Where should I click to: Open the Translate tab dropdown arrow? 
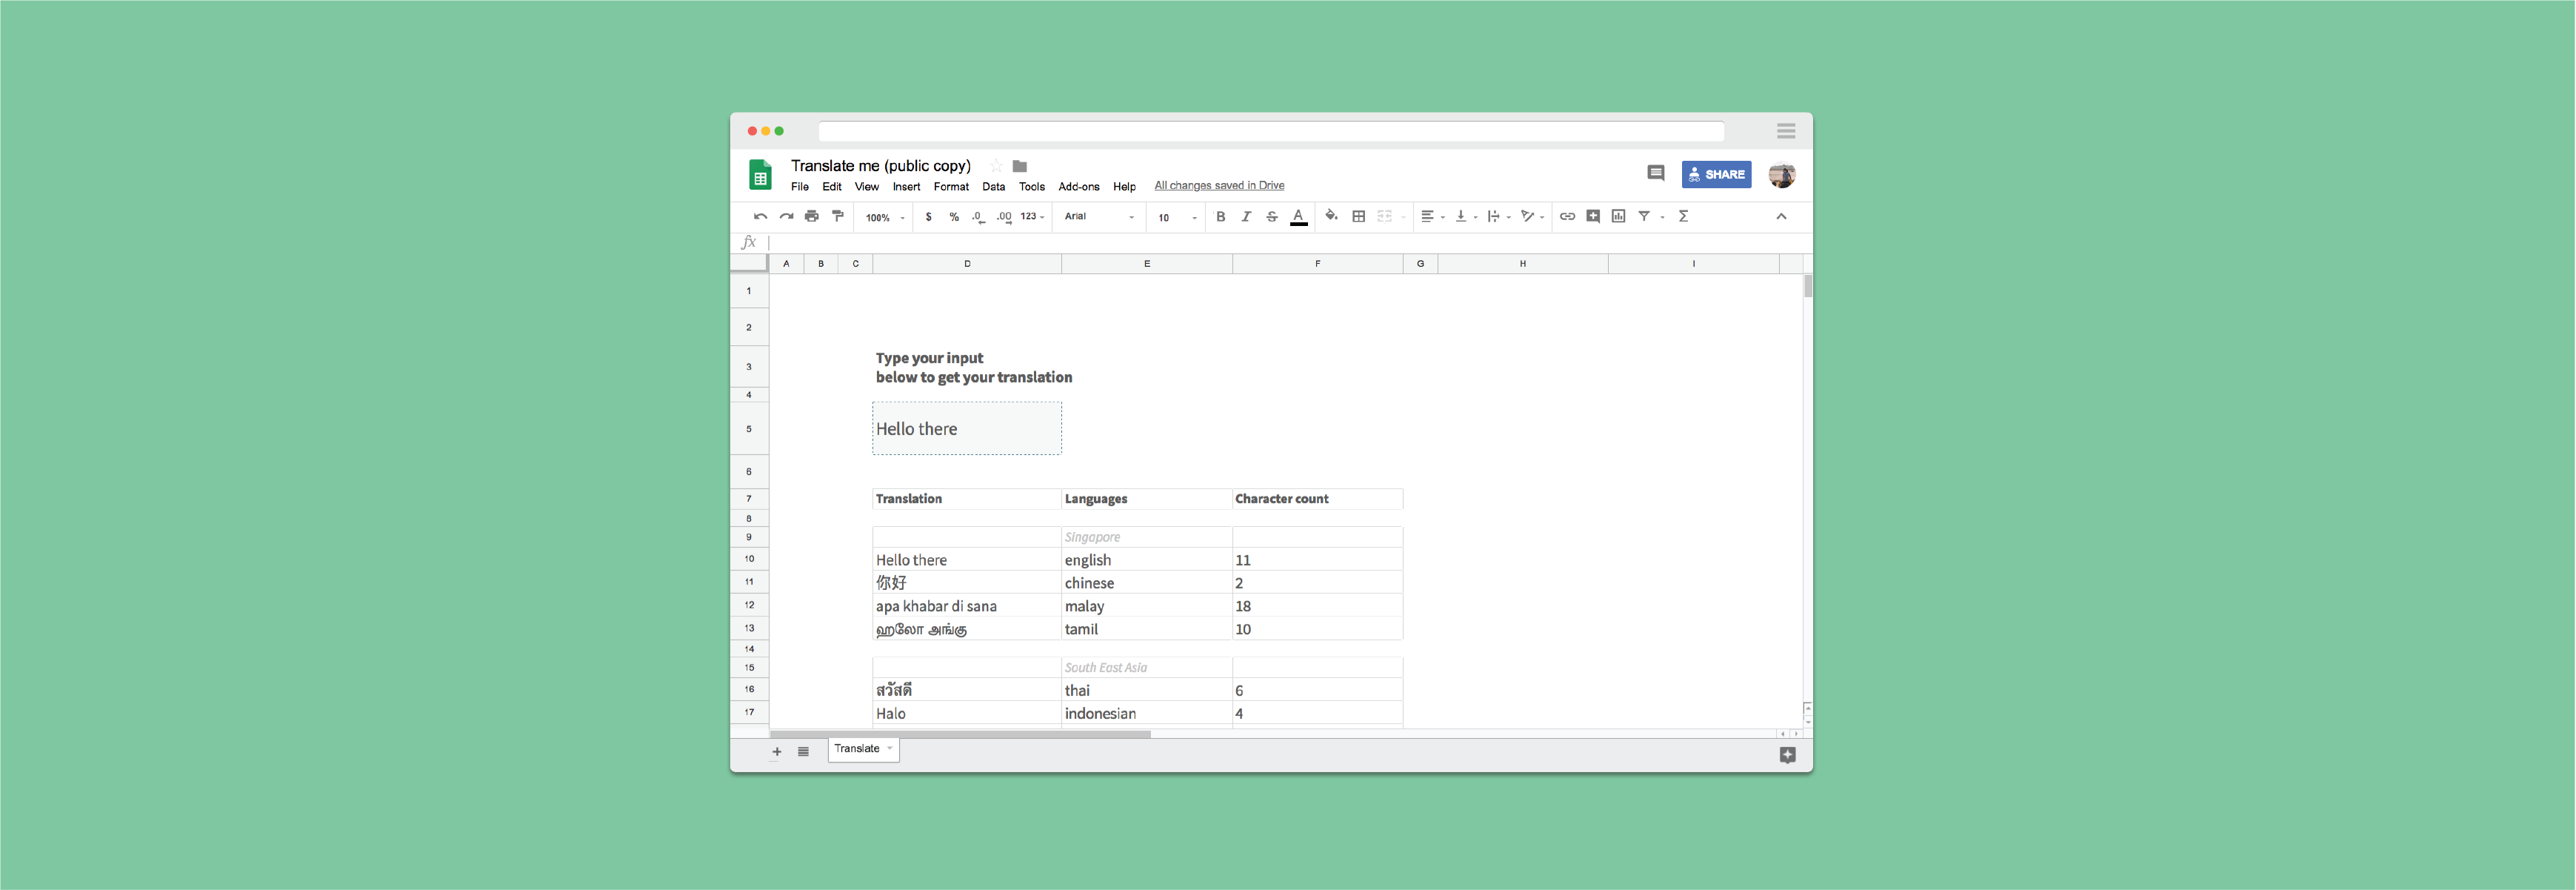(890, 749)
